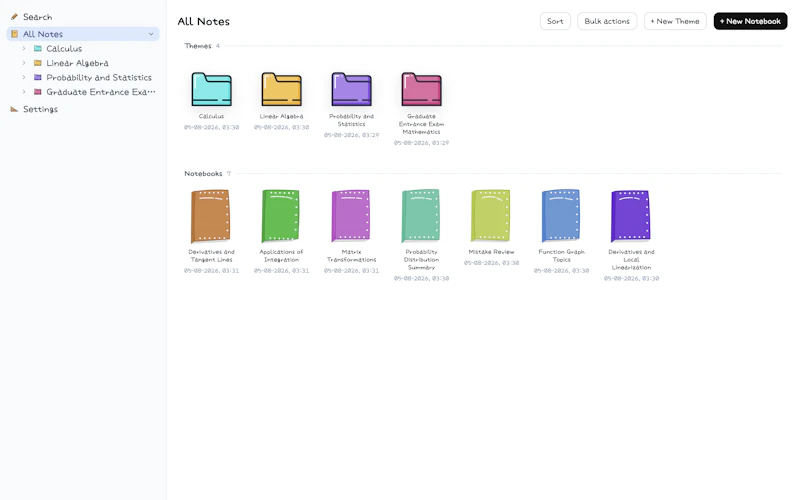800x500 pixels.
Task: Open the Function Graph Topics blue notebook
Action: click(560, 216)
